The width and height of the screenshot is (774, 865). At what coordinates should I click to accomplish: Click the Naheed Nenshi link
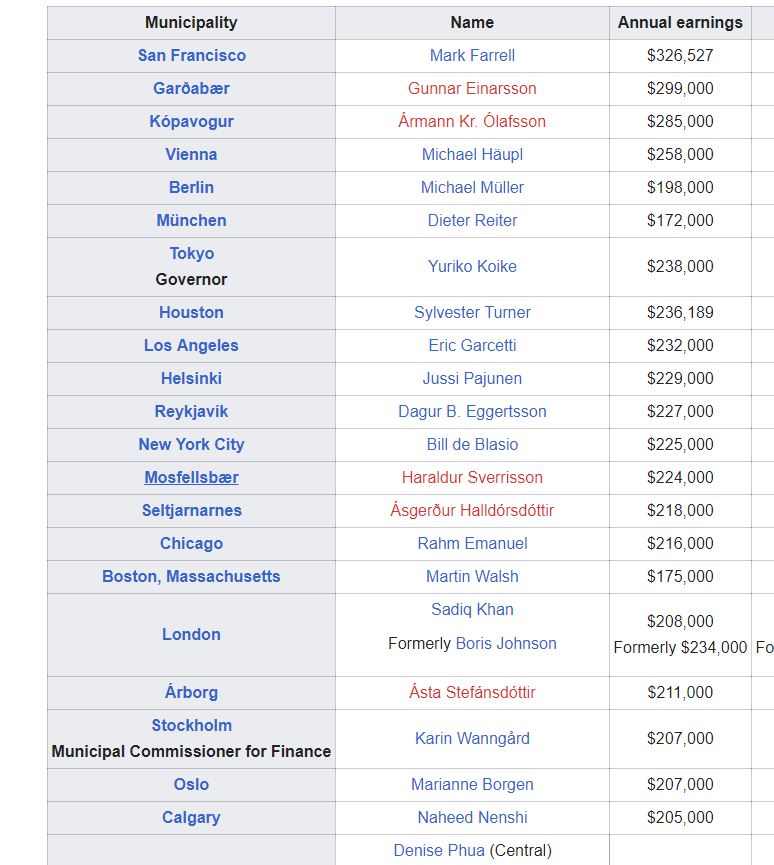pos(472,817)
